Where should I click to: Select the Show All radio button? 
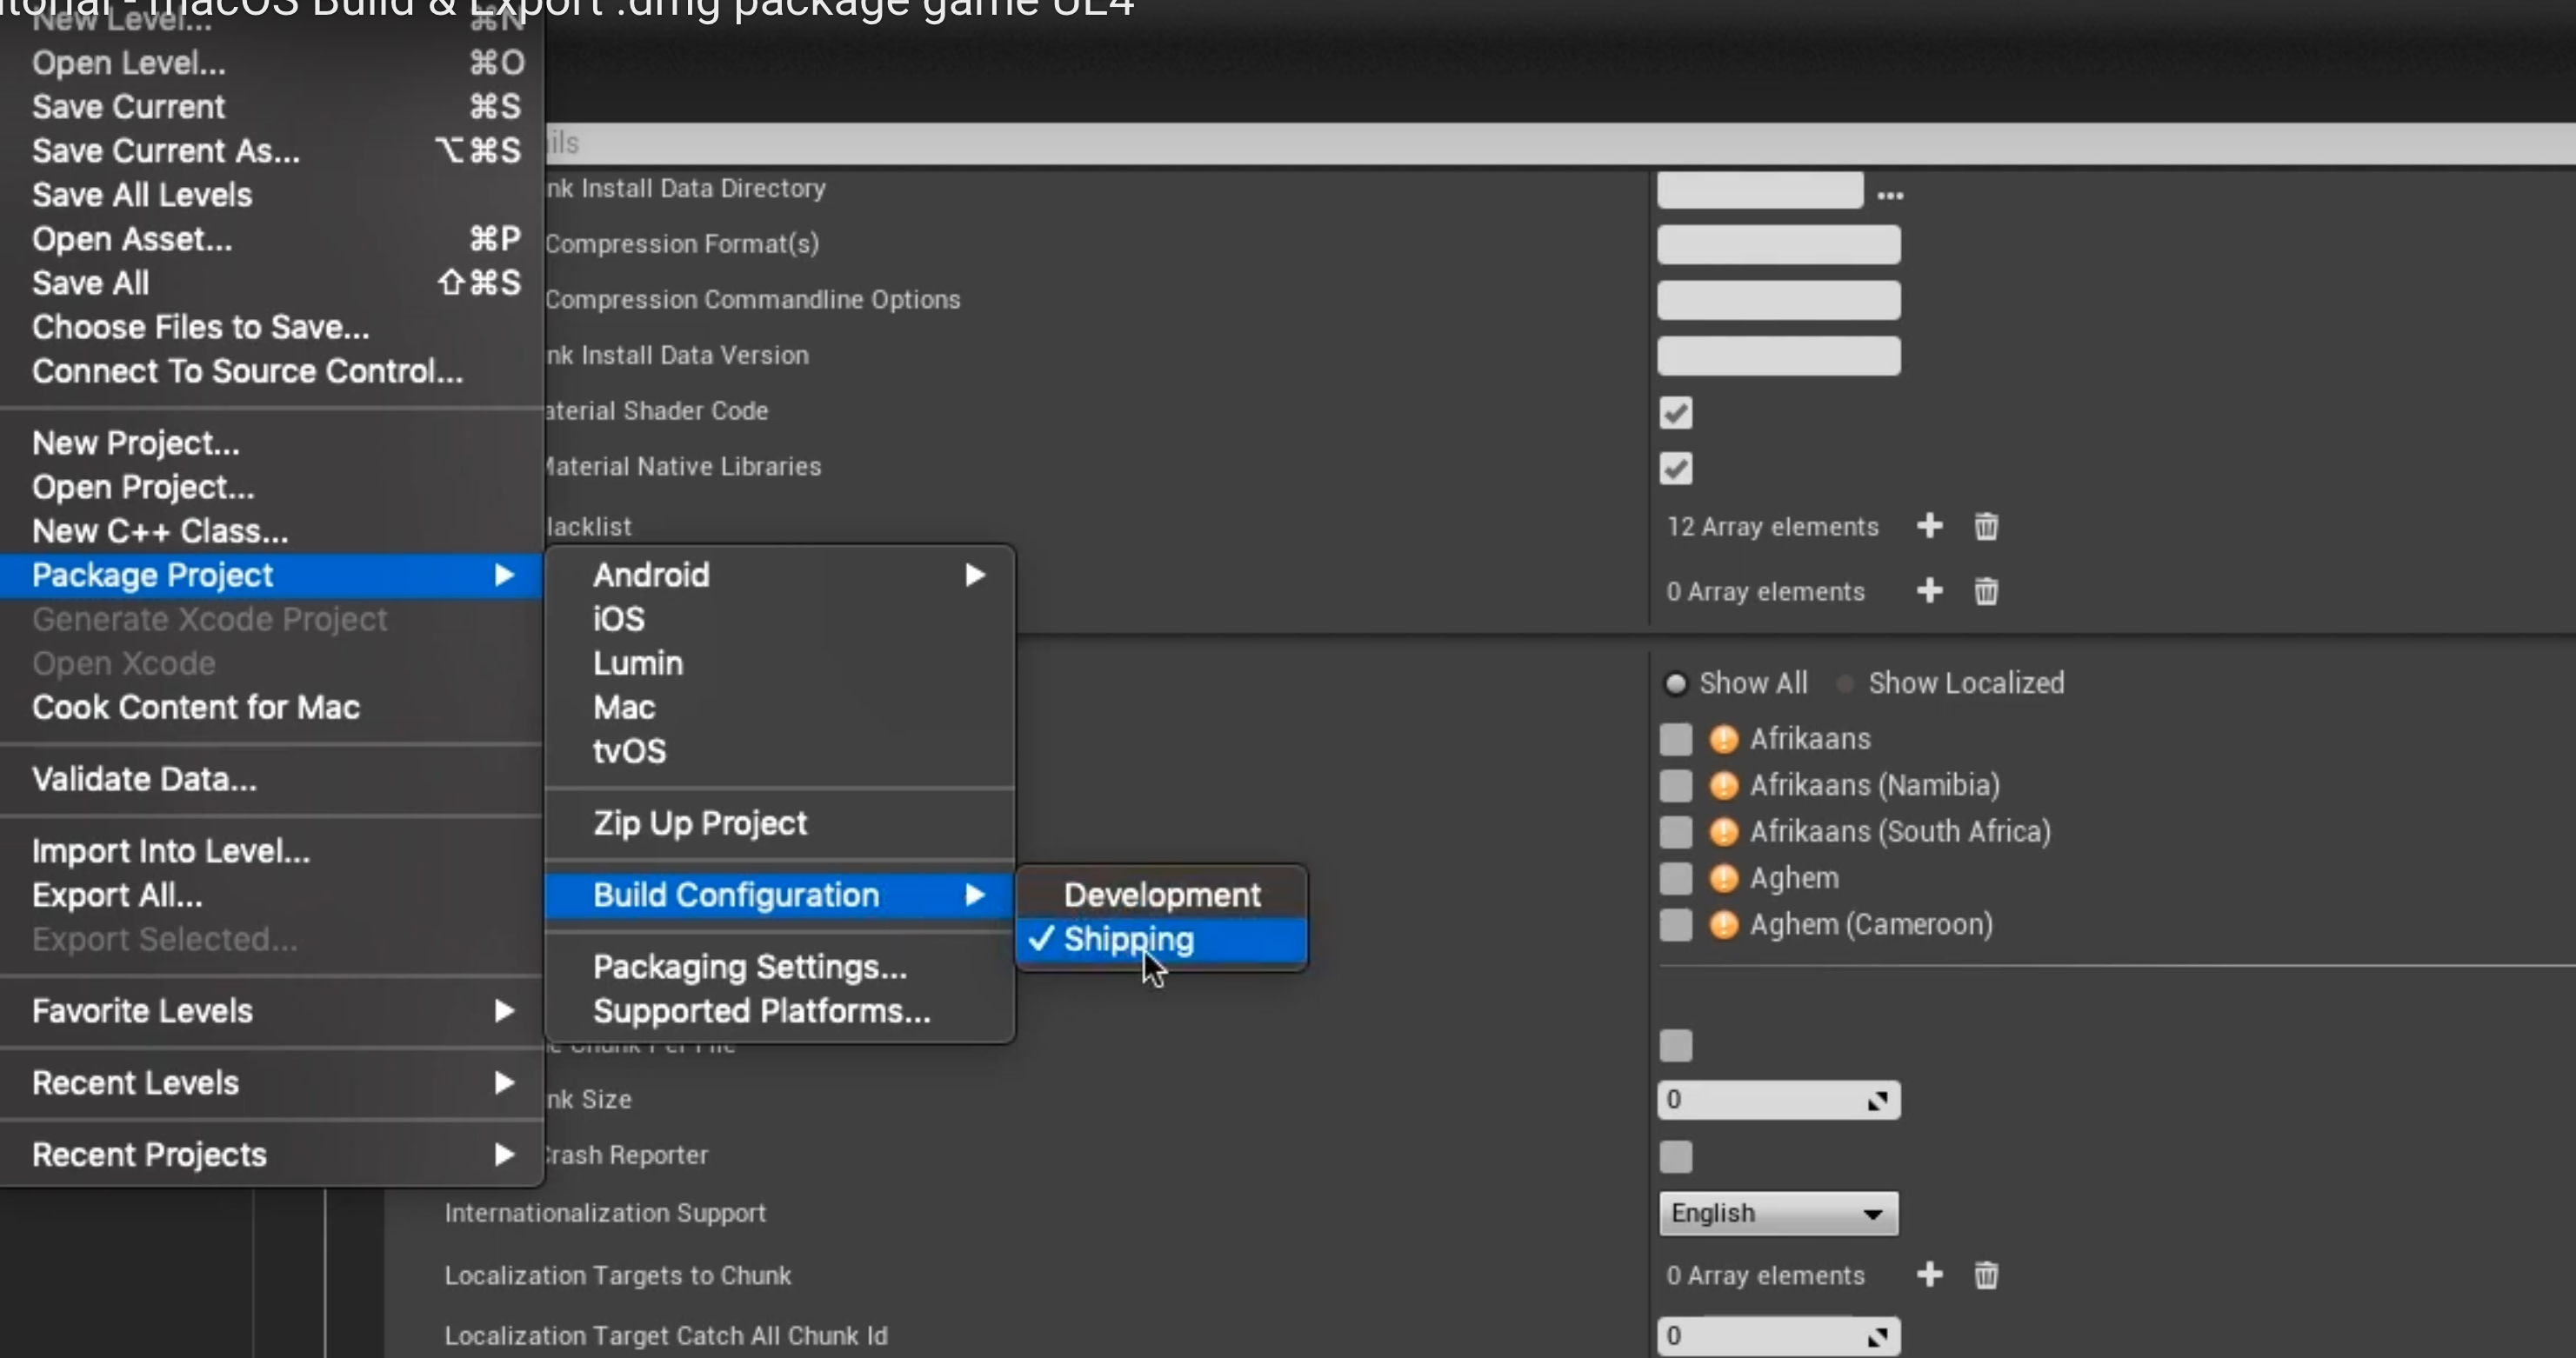coord(1675,683)
